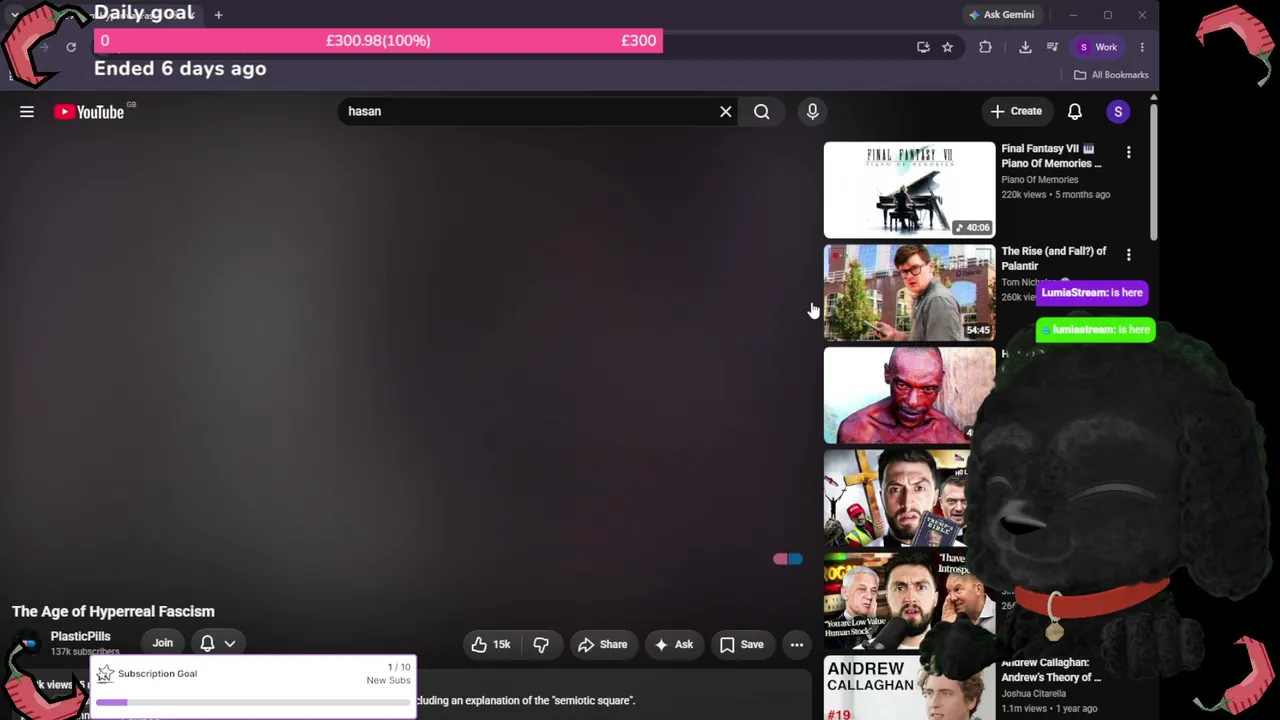Open browser downloads
1280x720 pixels.
[x=1025, y=47]
